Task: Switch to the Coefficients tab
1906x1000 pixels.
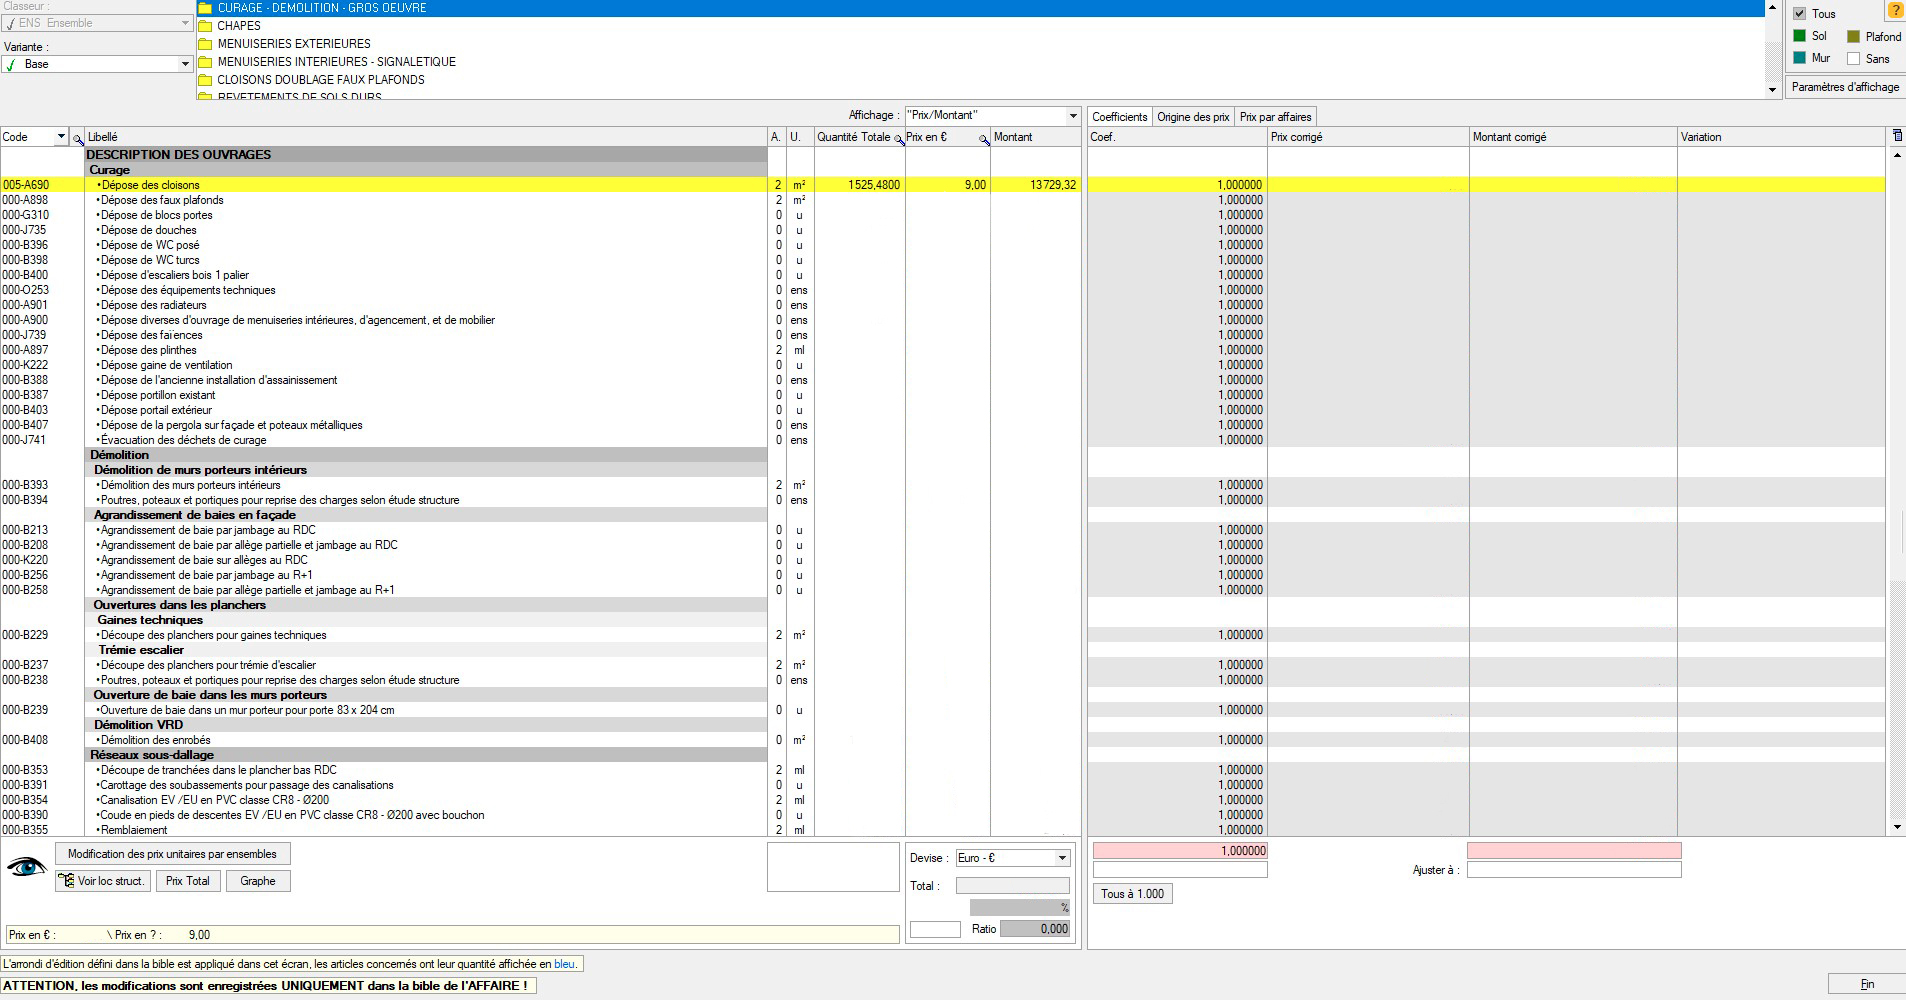Action: (1119, 117)
